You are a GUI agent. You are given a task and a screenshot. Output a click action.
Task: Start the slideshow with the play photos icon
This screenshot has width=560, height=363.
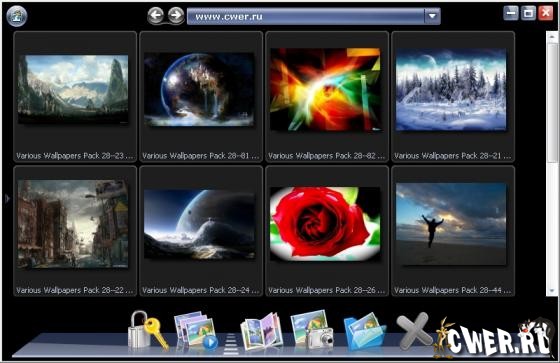[x=196, y=330]
